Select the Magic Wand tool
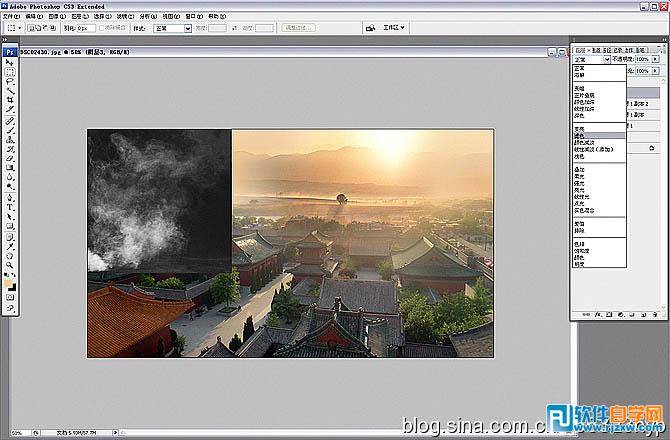670x440 pixels. coord(10,91)
